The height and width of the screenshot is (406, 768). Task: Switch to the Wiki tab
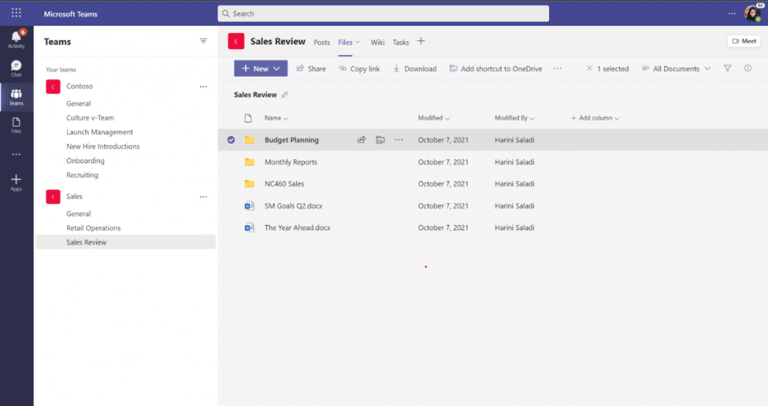pos(377,42)
